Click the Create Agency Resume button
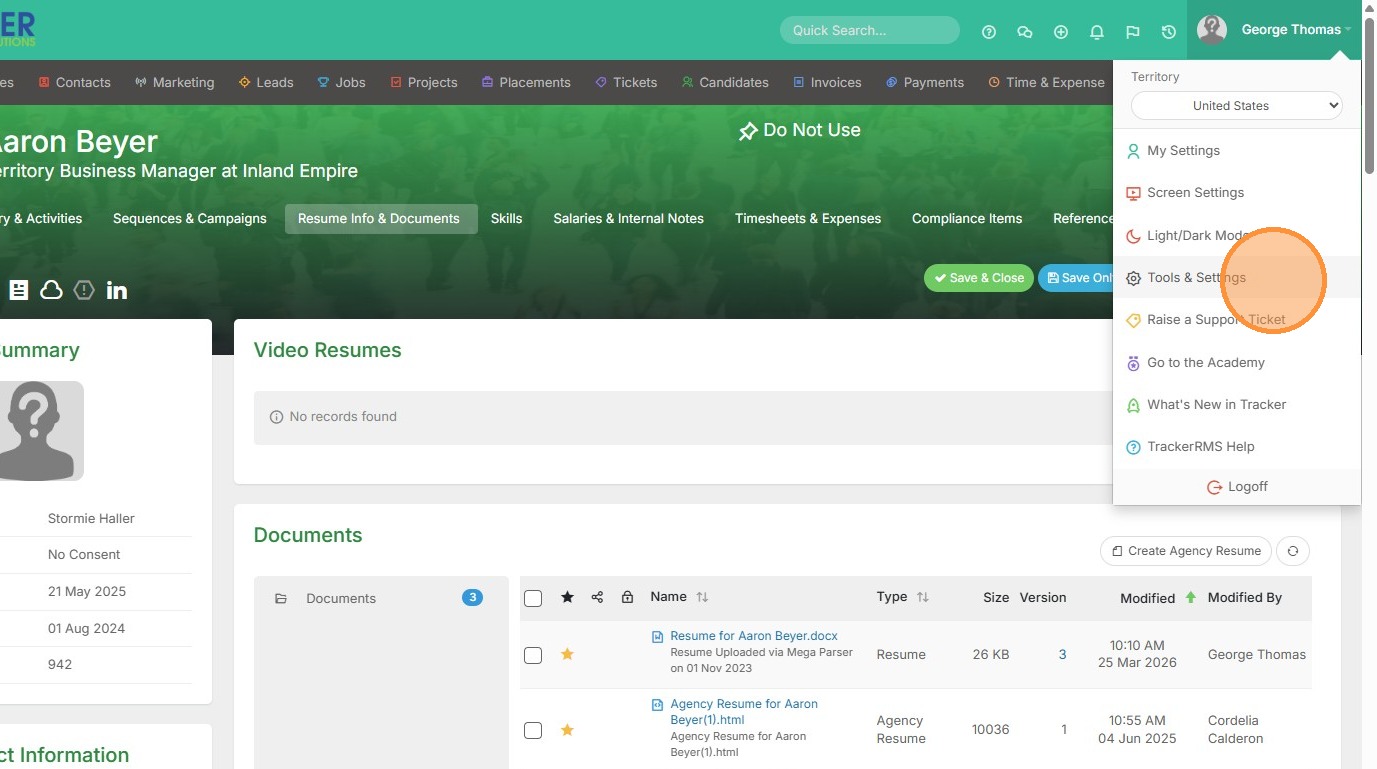 click(x=1186, y=551)
